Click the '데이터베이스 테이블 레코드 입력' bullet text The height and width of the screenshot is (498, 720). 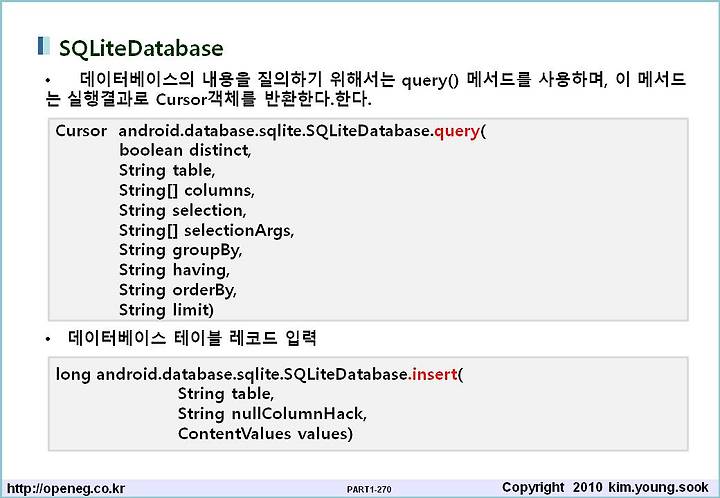point(192,338)
